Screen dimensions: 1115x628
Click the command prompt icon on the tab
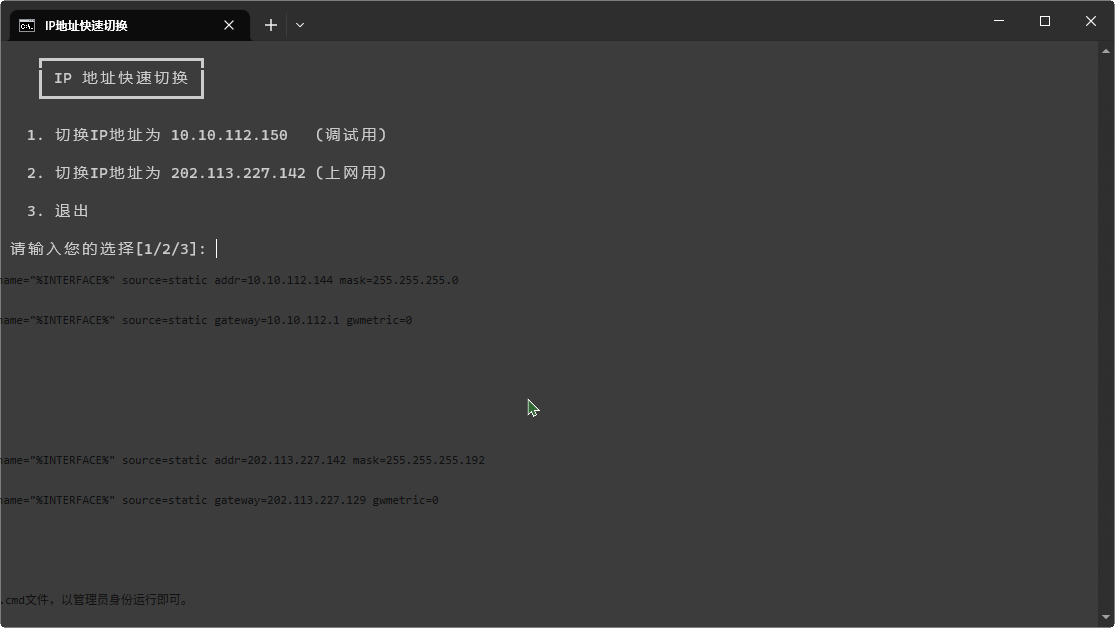tap(27, 25)
